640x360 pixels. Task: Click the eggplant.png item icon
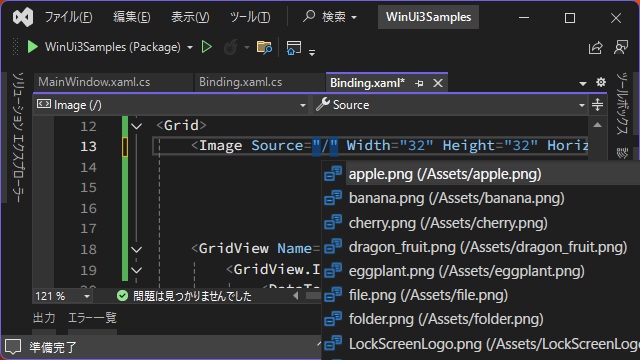(x=333, y=270)
